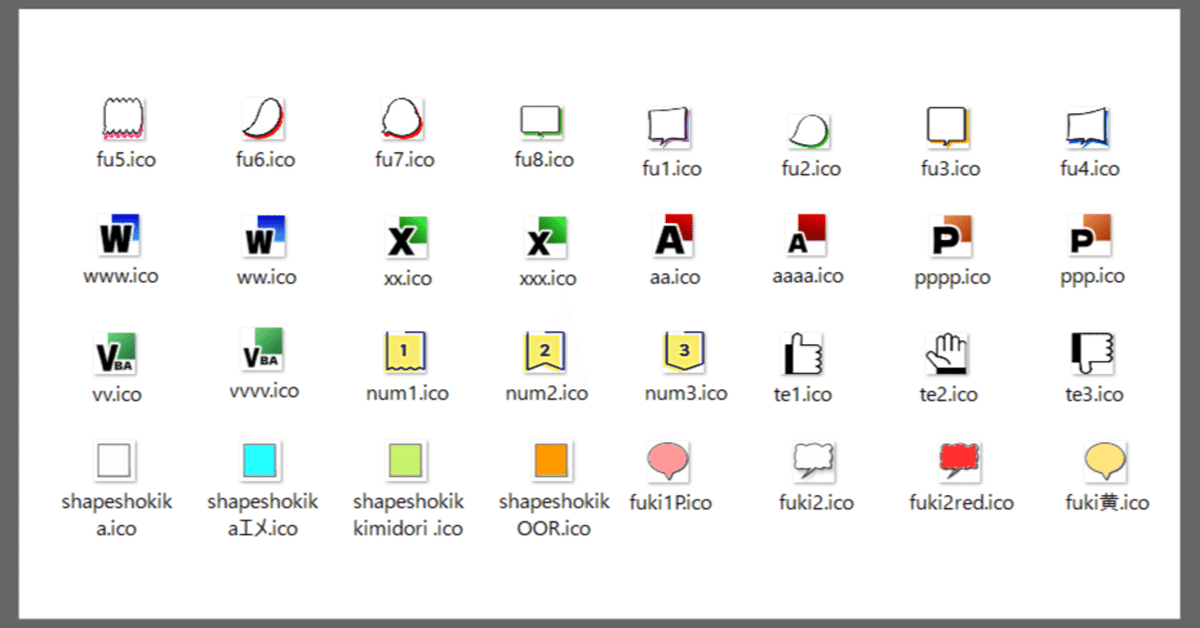This screenshot has height=628, width=1200.
Task: Click the vvvv.ico file name label
Action: point(264,391)
